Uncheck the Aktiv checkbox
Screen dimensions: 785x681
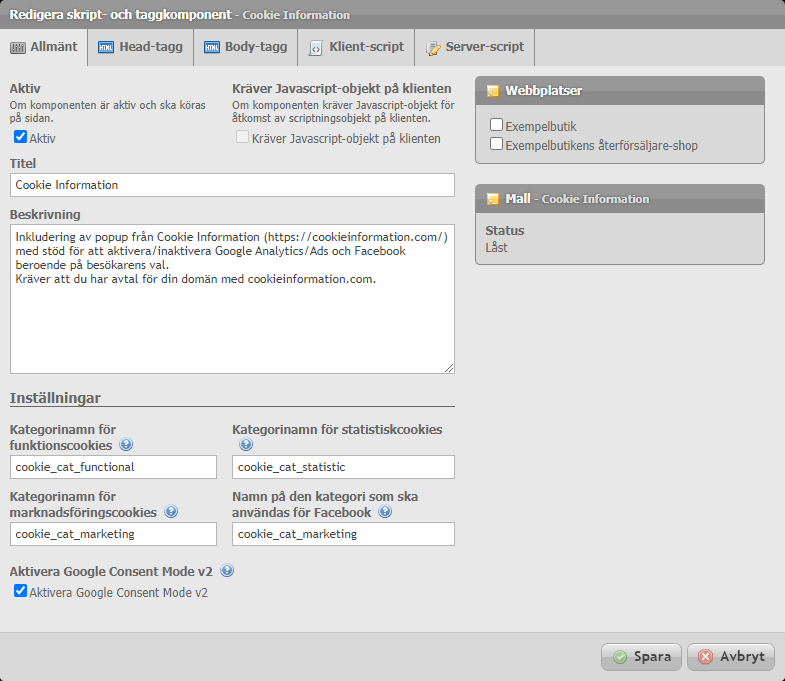tap(20, 137)
